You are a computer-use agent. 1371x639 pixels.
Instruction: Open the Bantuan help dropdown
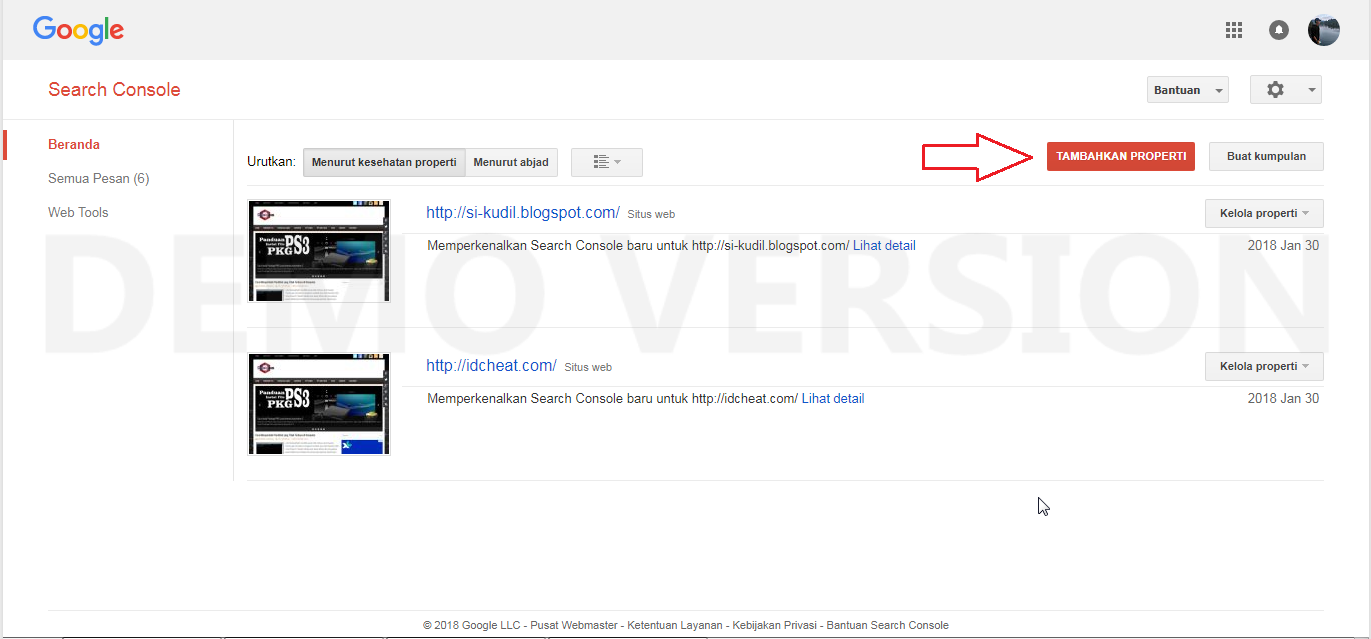click(1188, 90)
